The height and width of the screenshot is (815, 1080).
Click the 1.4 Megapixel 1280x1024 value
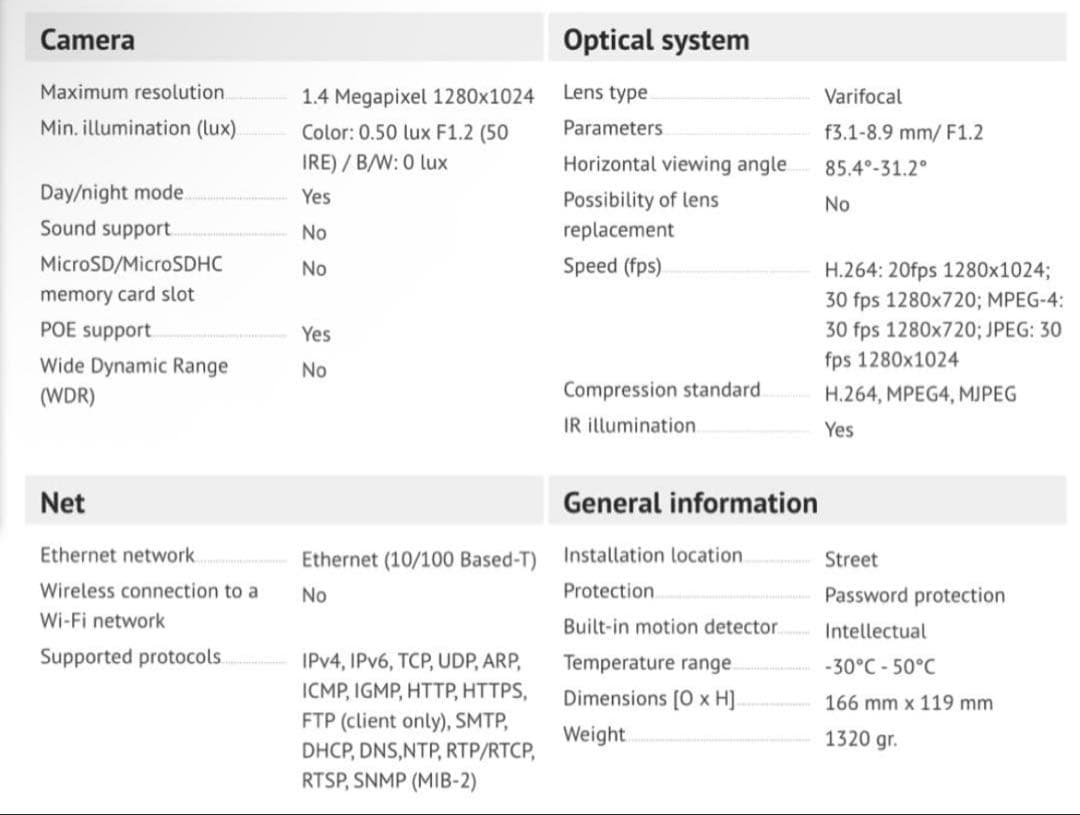pos(417,97)
